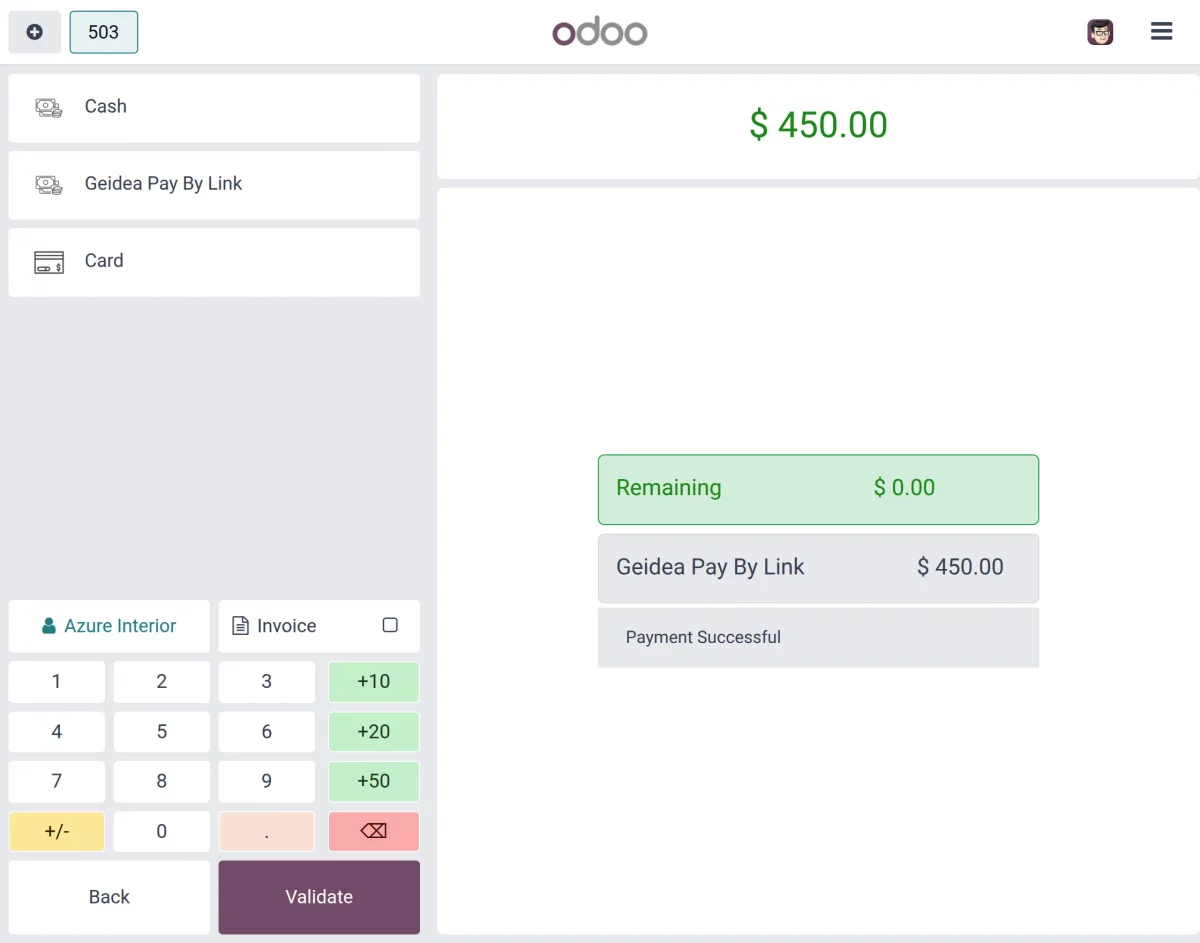Click the Odoo logo

point(599,31)
